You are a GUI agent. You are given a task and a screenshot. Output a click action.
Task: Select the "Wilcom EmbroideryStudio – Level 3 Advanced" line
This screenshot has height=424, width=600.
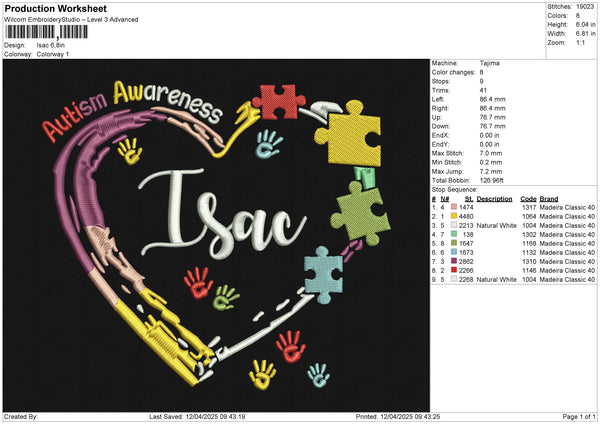(71, 20)
